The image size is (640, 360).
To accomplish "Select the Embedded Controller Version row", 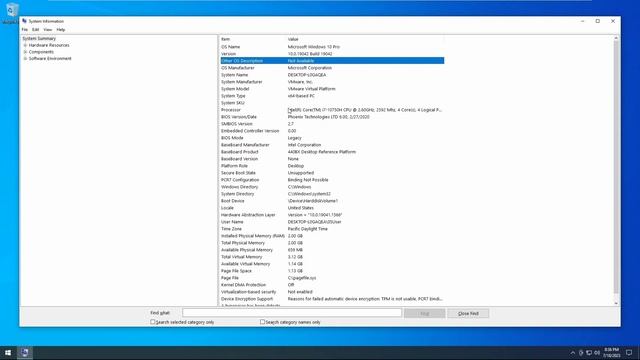I will [332, 131].
